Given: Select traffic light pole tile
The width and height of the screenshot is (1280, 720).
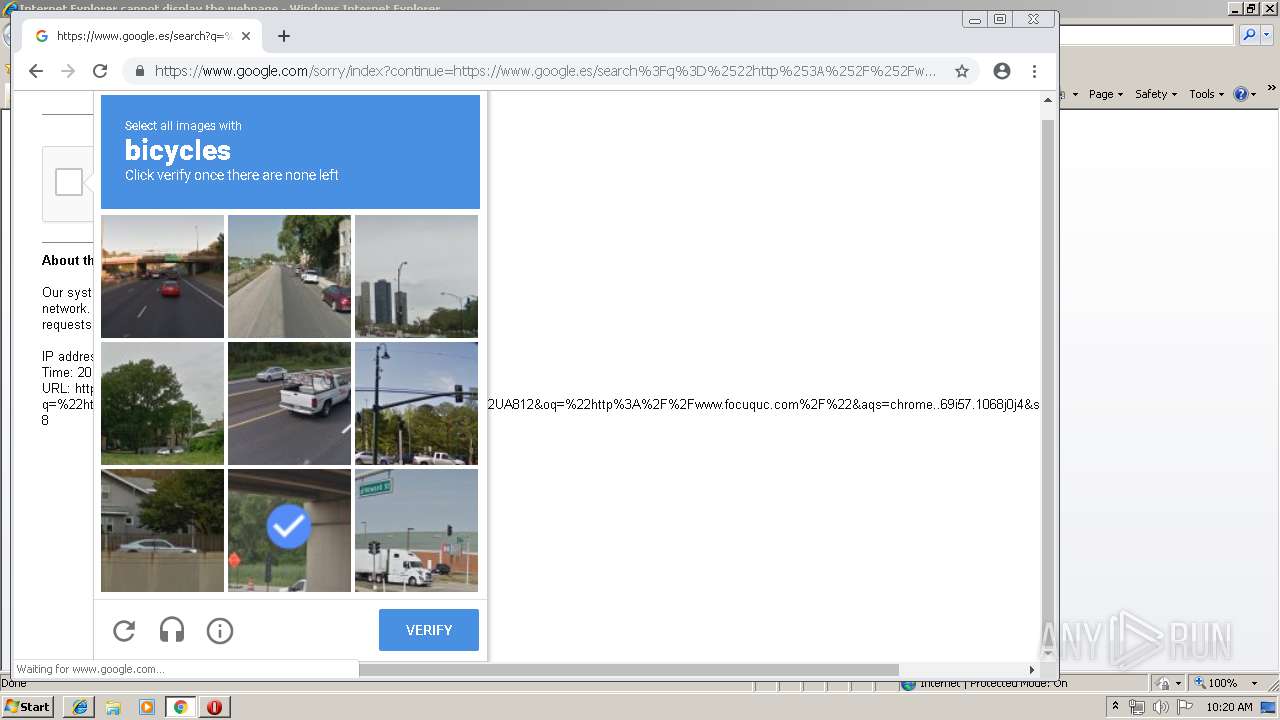Looking at the screenshot, I should 416,403.
